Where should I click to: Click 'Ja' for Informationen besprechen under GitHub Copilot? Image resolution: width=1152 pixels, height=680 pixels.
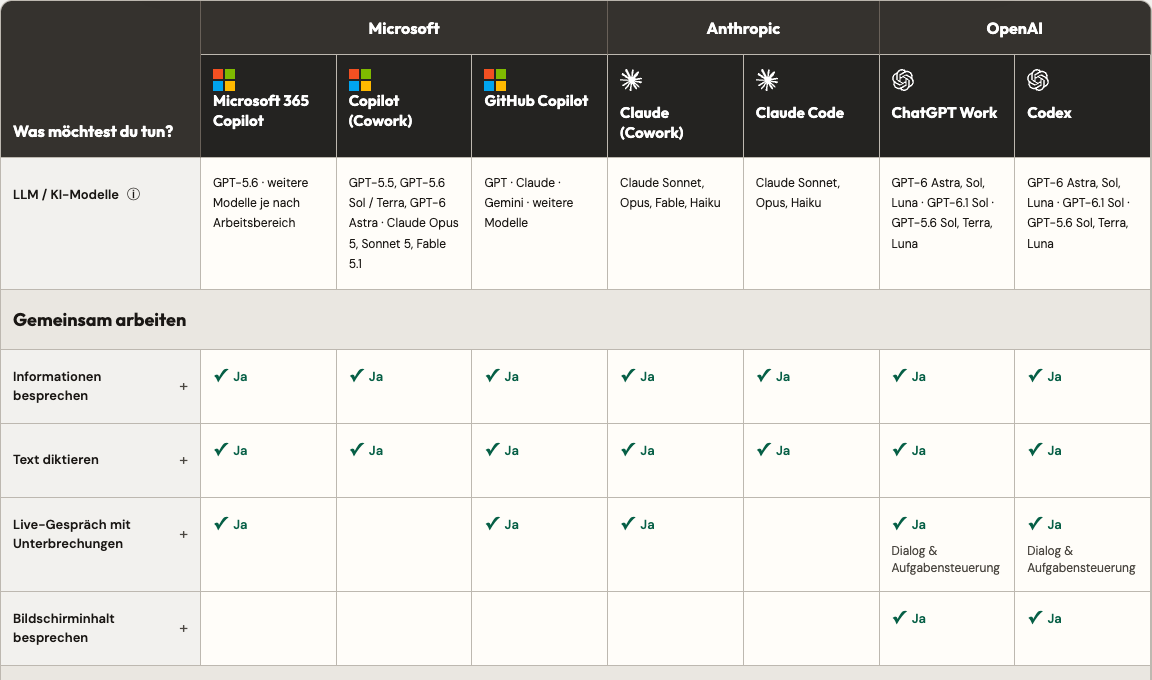pyautogui.click(x=511, y=377)
